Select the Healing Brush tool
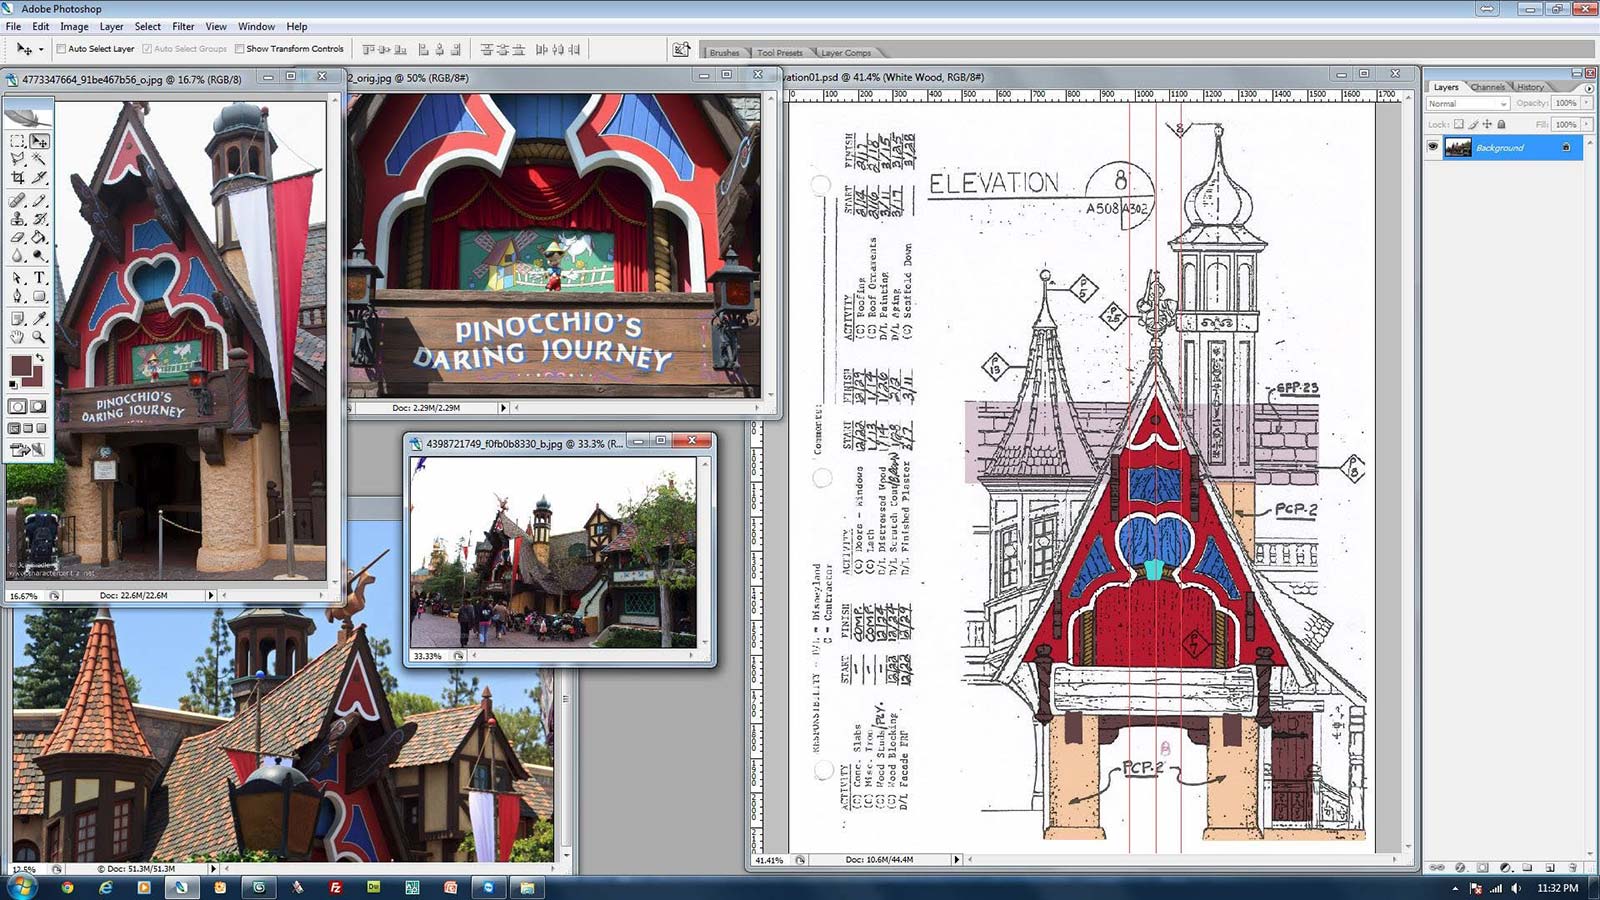 point(18,200)
